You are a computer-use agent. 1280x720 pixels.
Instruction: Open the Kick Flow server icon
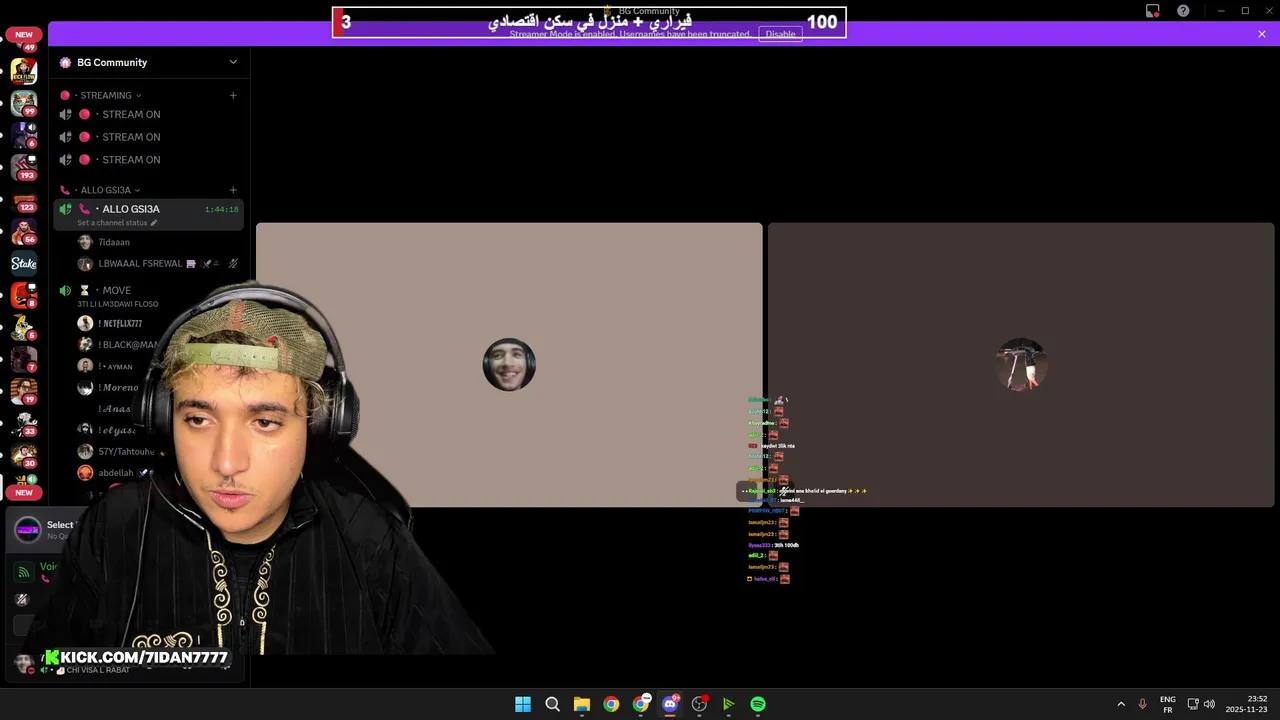pos(24,71)
